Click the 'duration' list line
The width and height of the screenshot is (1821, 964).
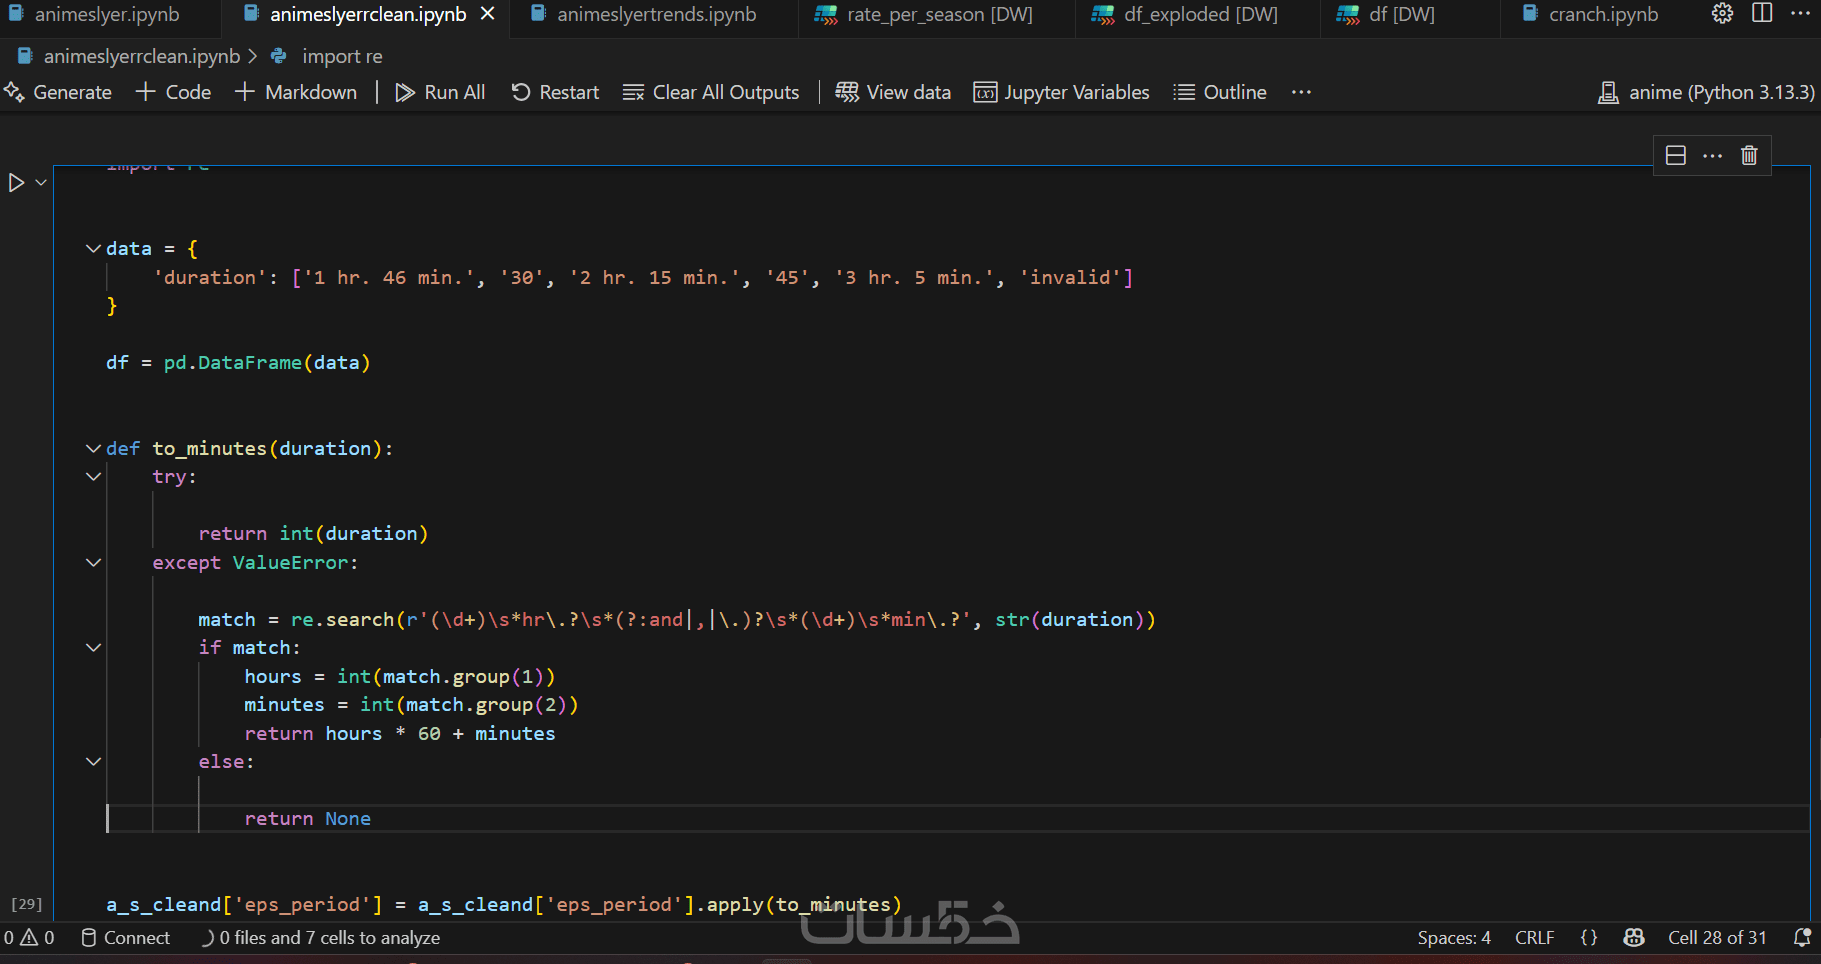[643, 277]
